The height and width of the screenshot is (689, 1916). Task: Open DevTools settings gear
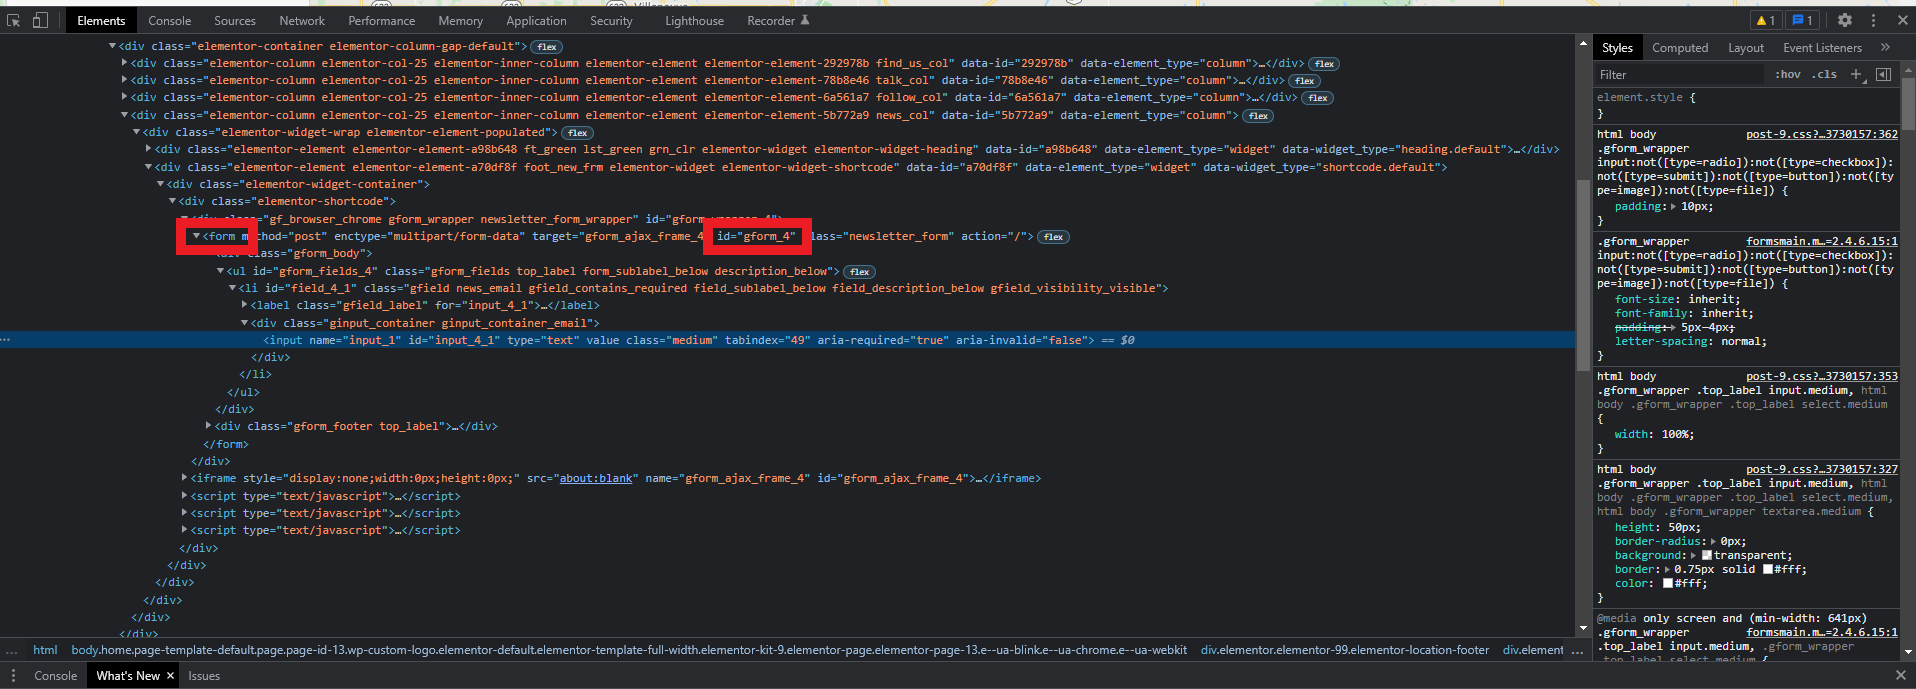pos(1845,20)
